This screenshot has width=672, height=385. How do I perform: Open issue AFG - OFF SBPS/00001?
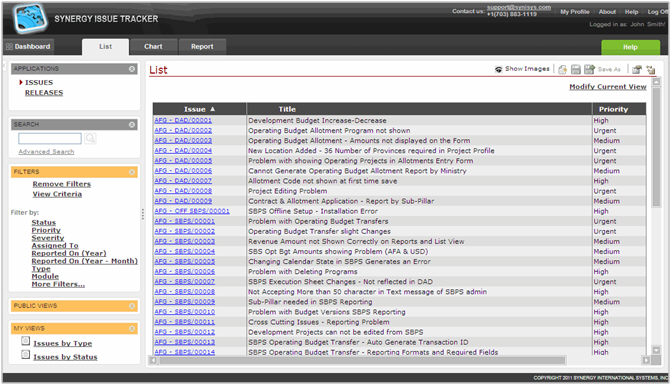pyautogui.click(x=192, y=211)
